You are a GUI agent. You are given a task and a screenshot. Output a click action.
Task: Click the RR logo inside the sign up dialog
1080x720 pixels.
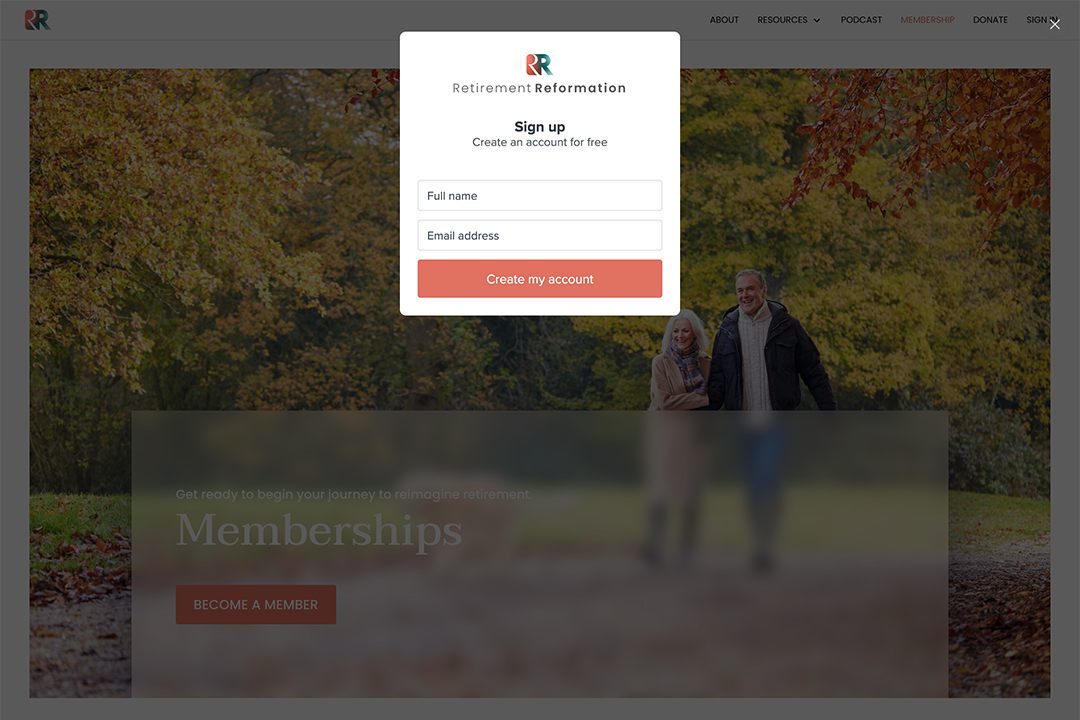tap(539, 65)
